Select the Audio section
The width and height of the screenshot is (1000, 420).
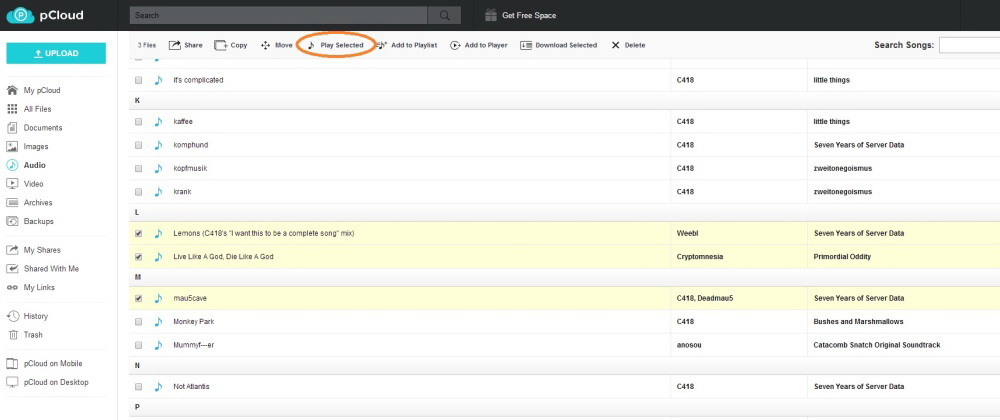tap(34, 165)
